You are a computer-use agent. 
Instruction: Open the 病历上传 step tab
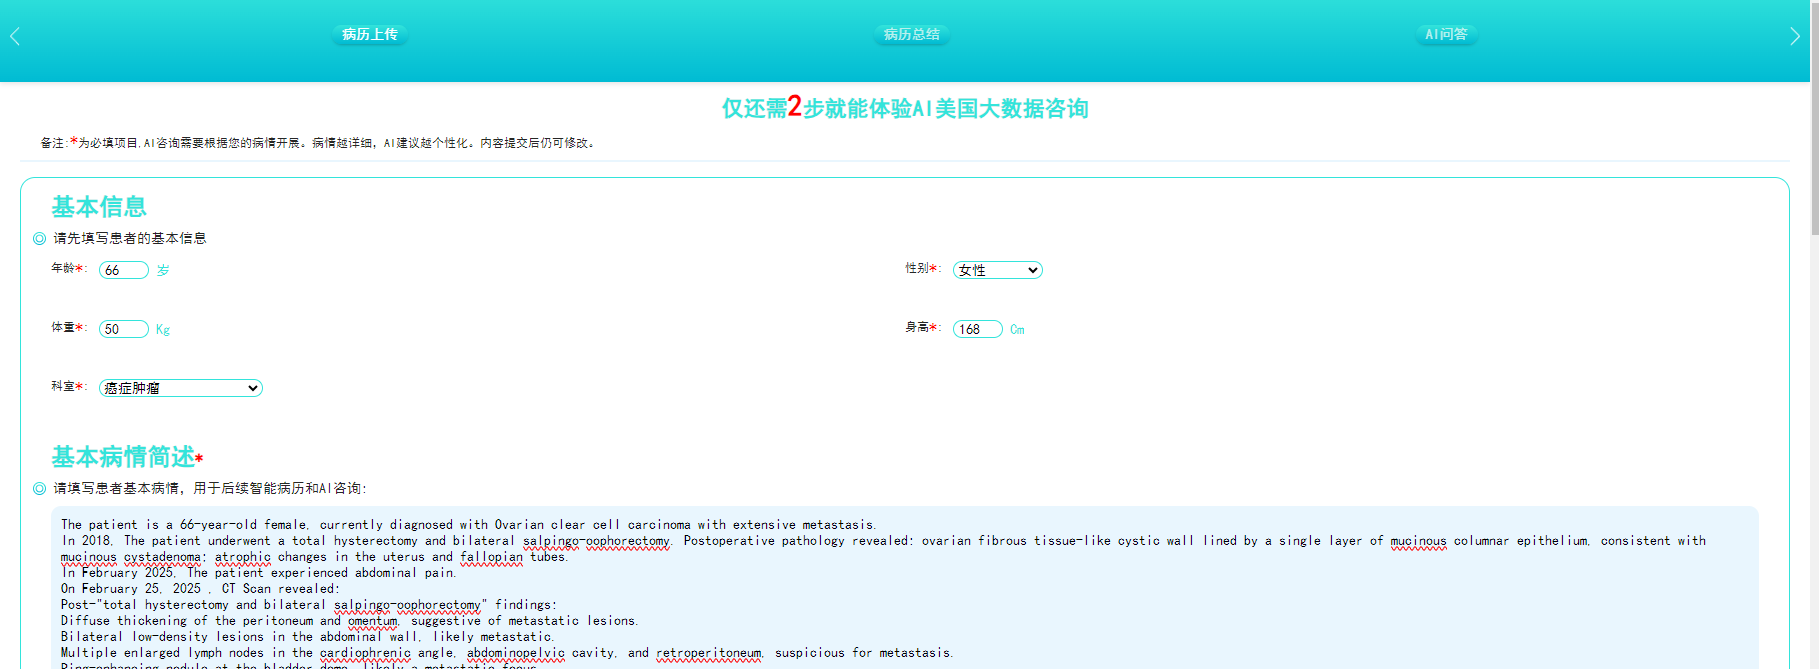tap(370, 34)
